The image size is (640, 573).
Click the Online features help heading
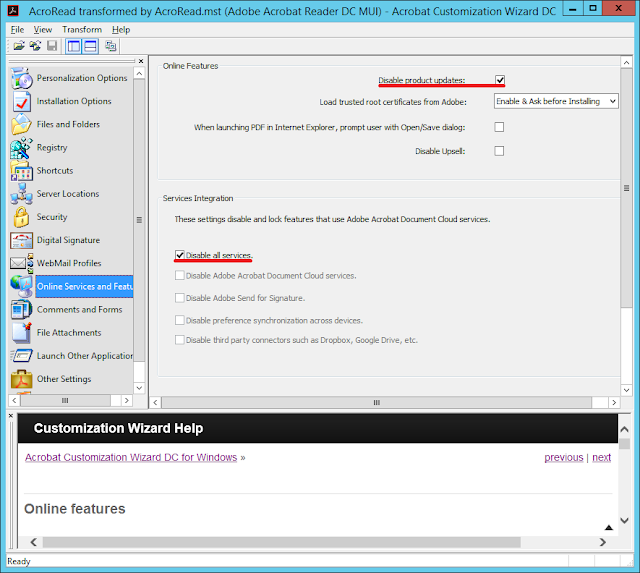pyautogui.click(x=75, y=509)
